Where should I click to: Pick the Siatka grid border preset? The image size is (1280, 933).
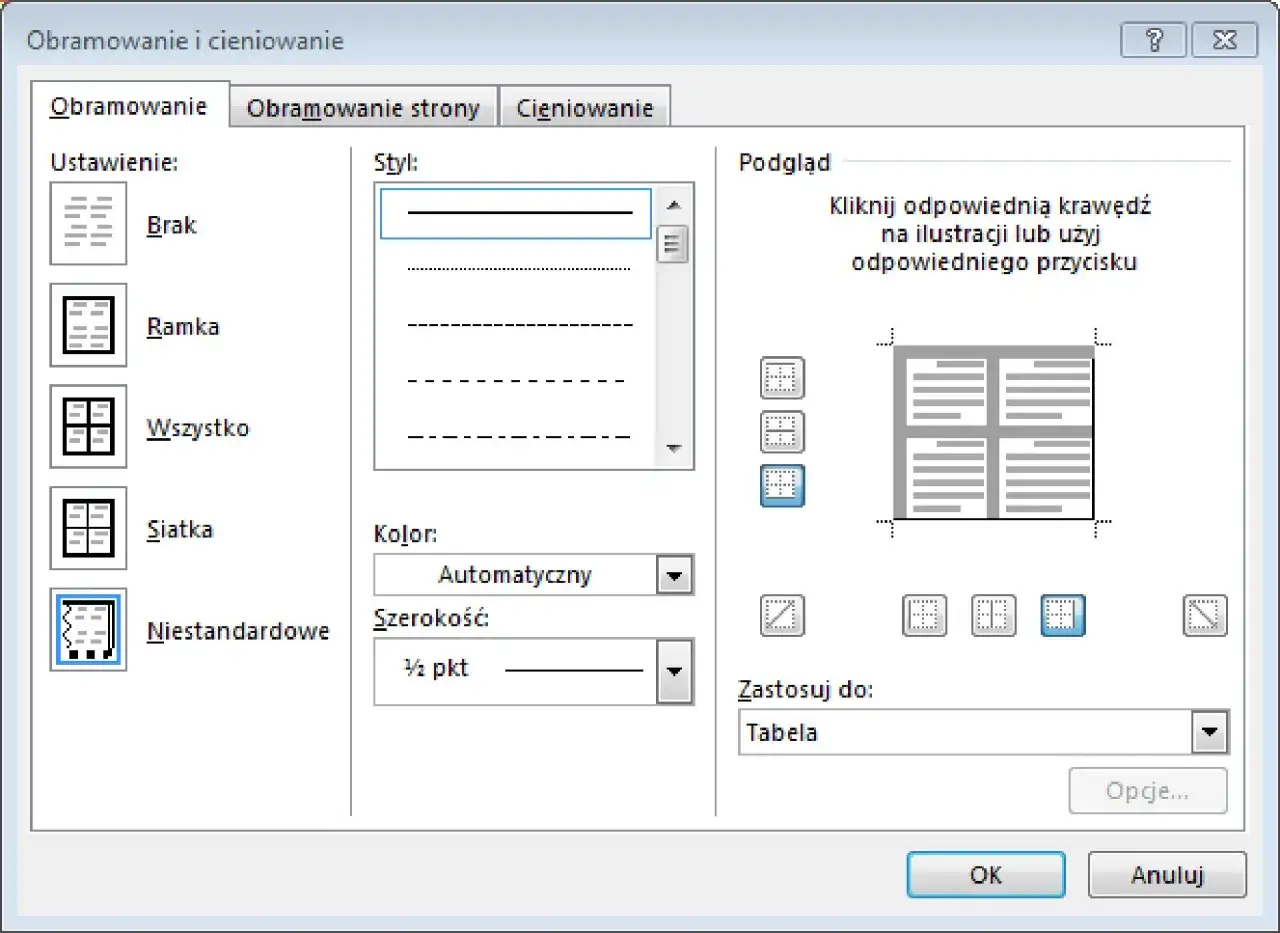point(88,528)
